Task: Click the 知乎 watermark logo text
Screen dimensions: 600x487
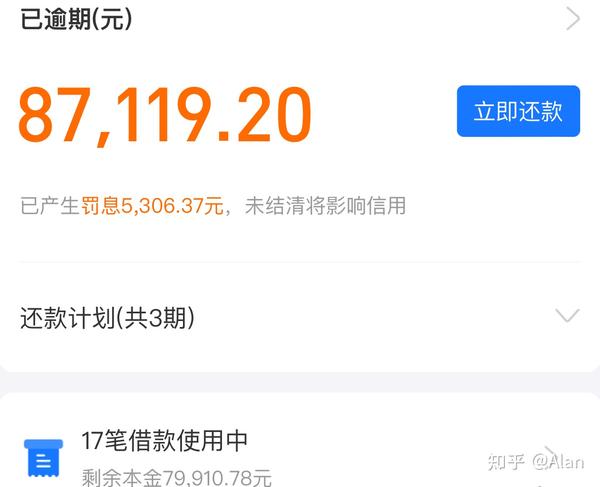Action: tap(506, 462)
